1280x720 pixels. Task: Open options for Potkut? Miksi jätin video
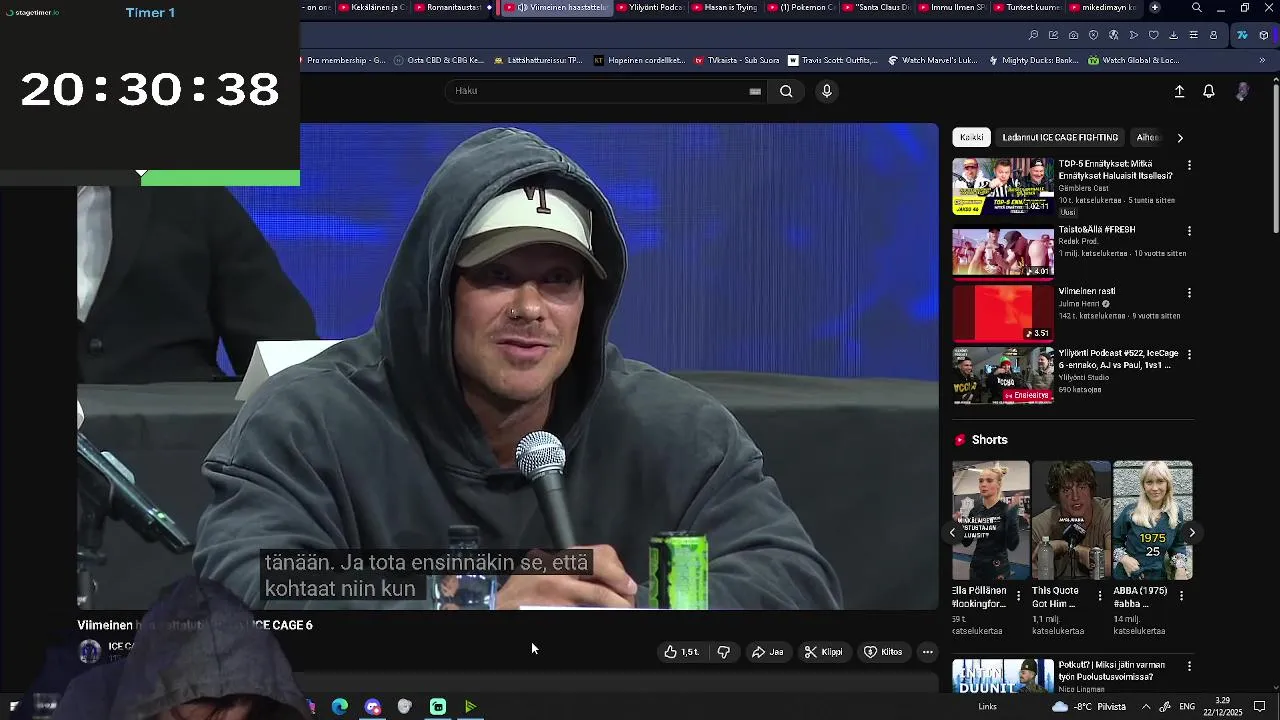(1189, 666)
